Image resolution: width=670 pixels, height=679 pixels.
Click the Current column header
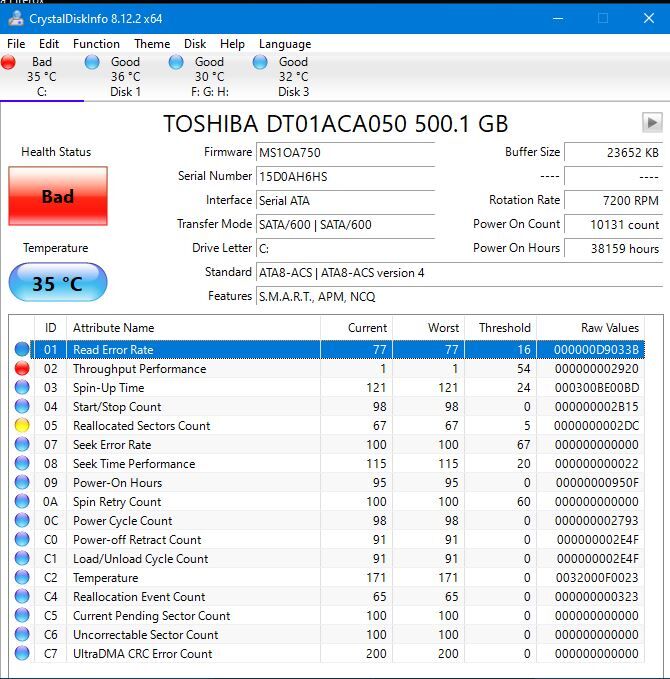(x=356, y=328)
